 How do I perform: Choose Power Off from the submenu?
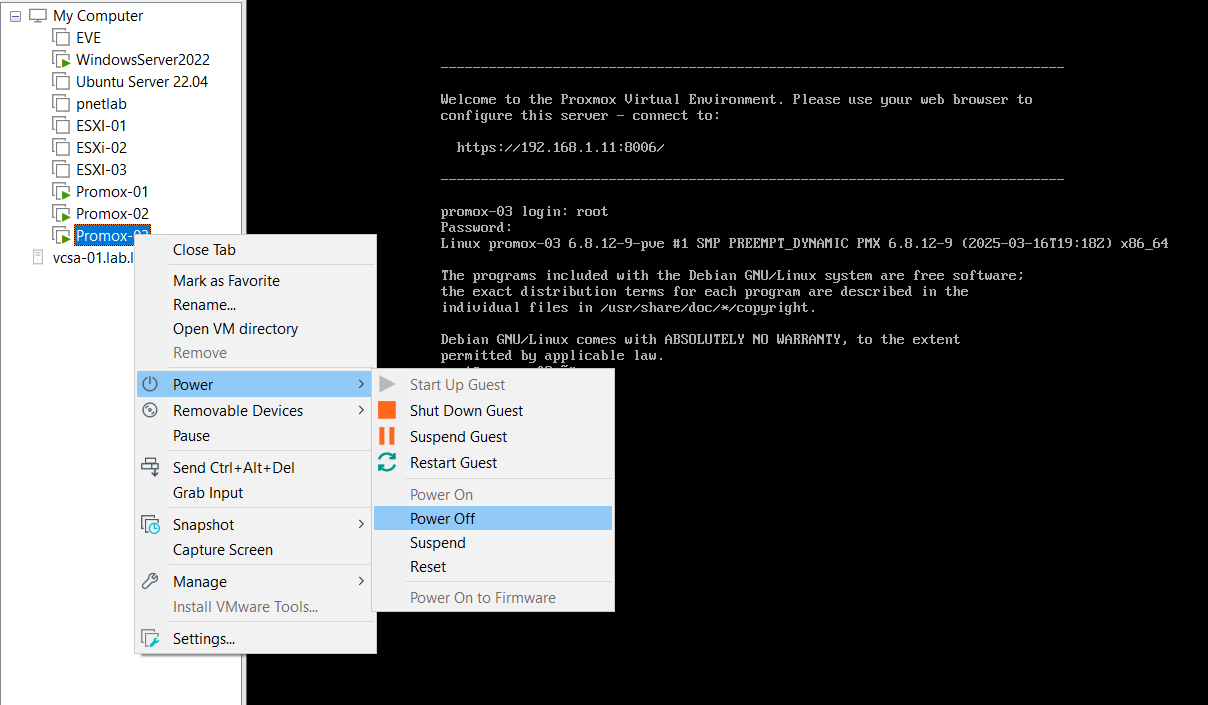tap(442, 518)
